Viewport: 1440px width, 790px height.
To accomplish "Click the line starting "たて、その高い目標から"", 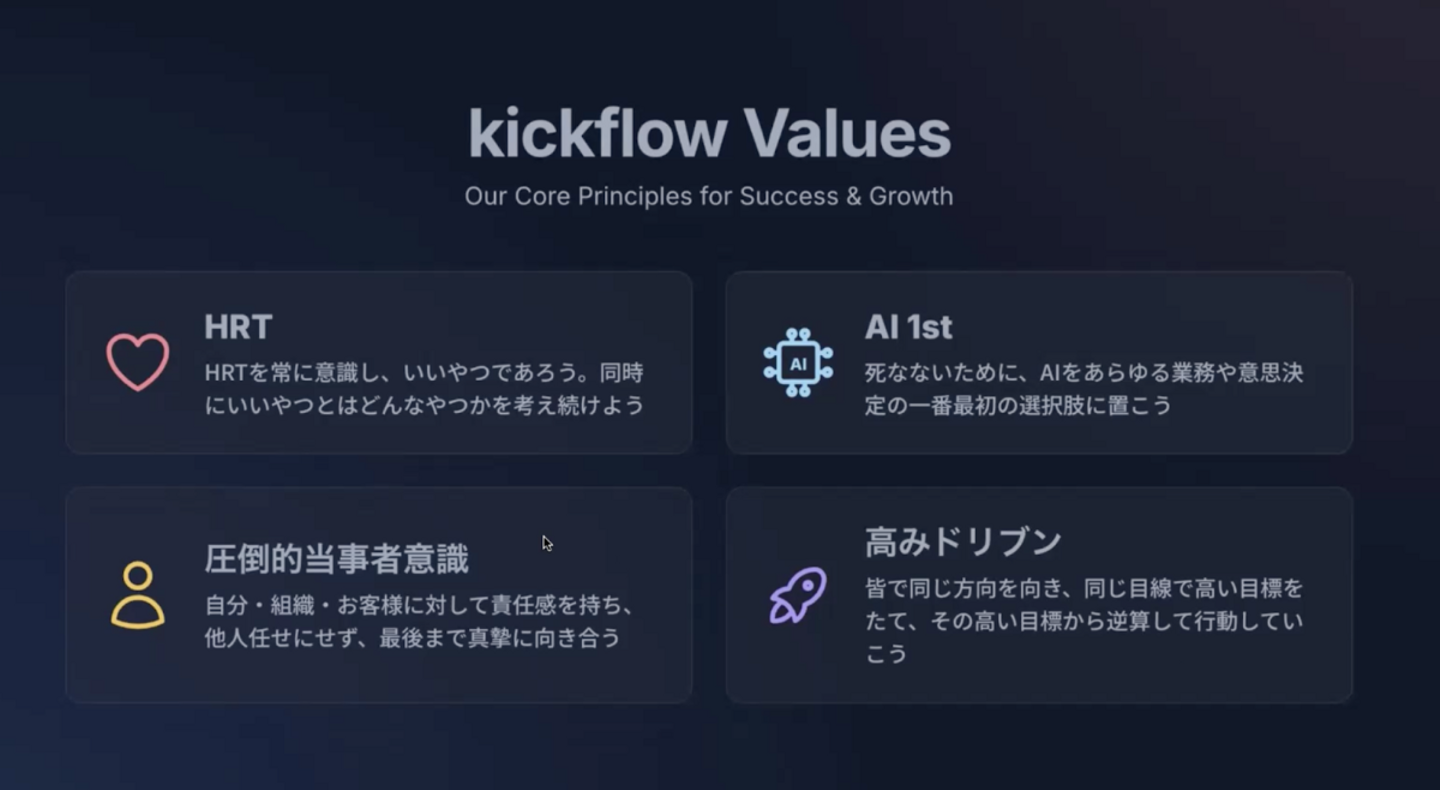I will point(1084,621).
